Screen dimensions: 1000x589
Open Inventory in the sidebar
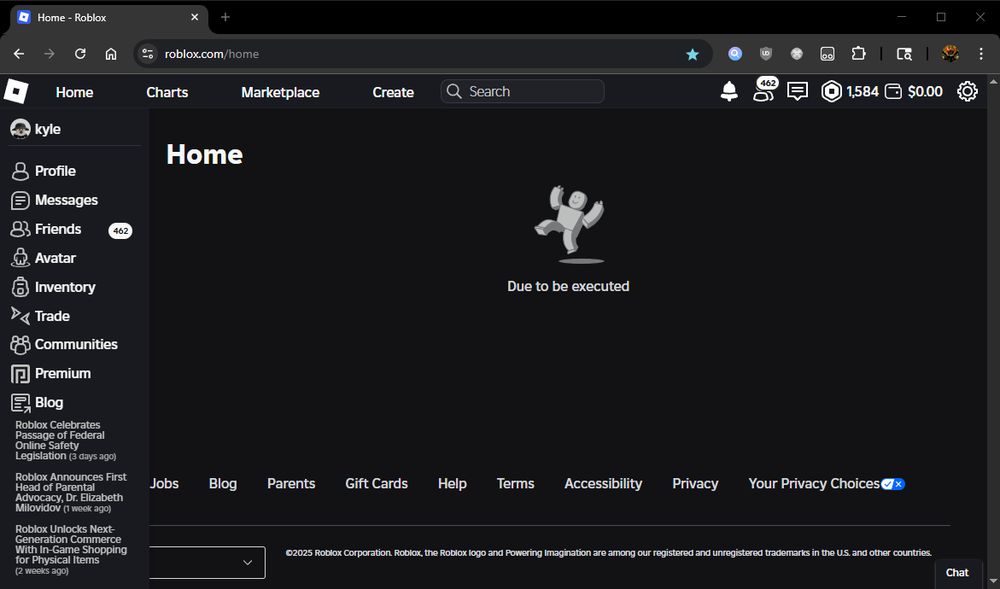[x=53, y=287]
